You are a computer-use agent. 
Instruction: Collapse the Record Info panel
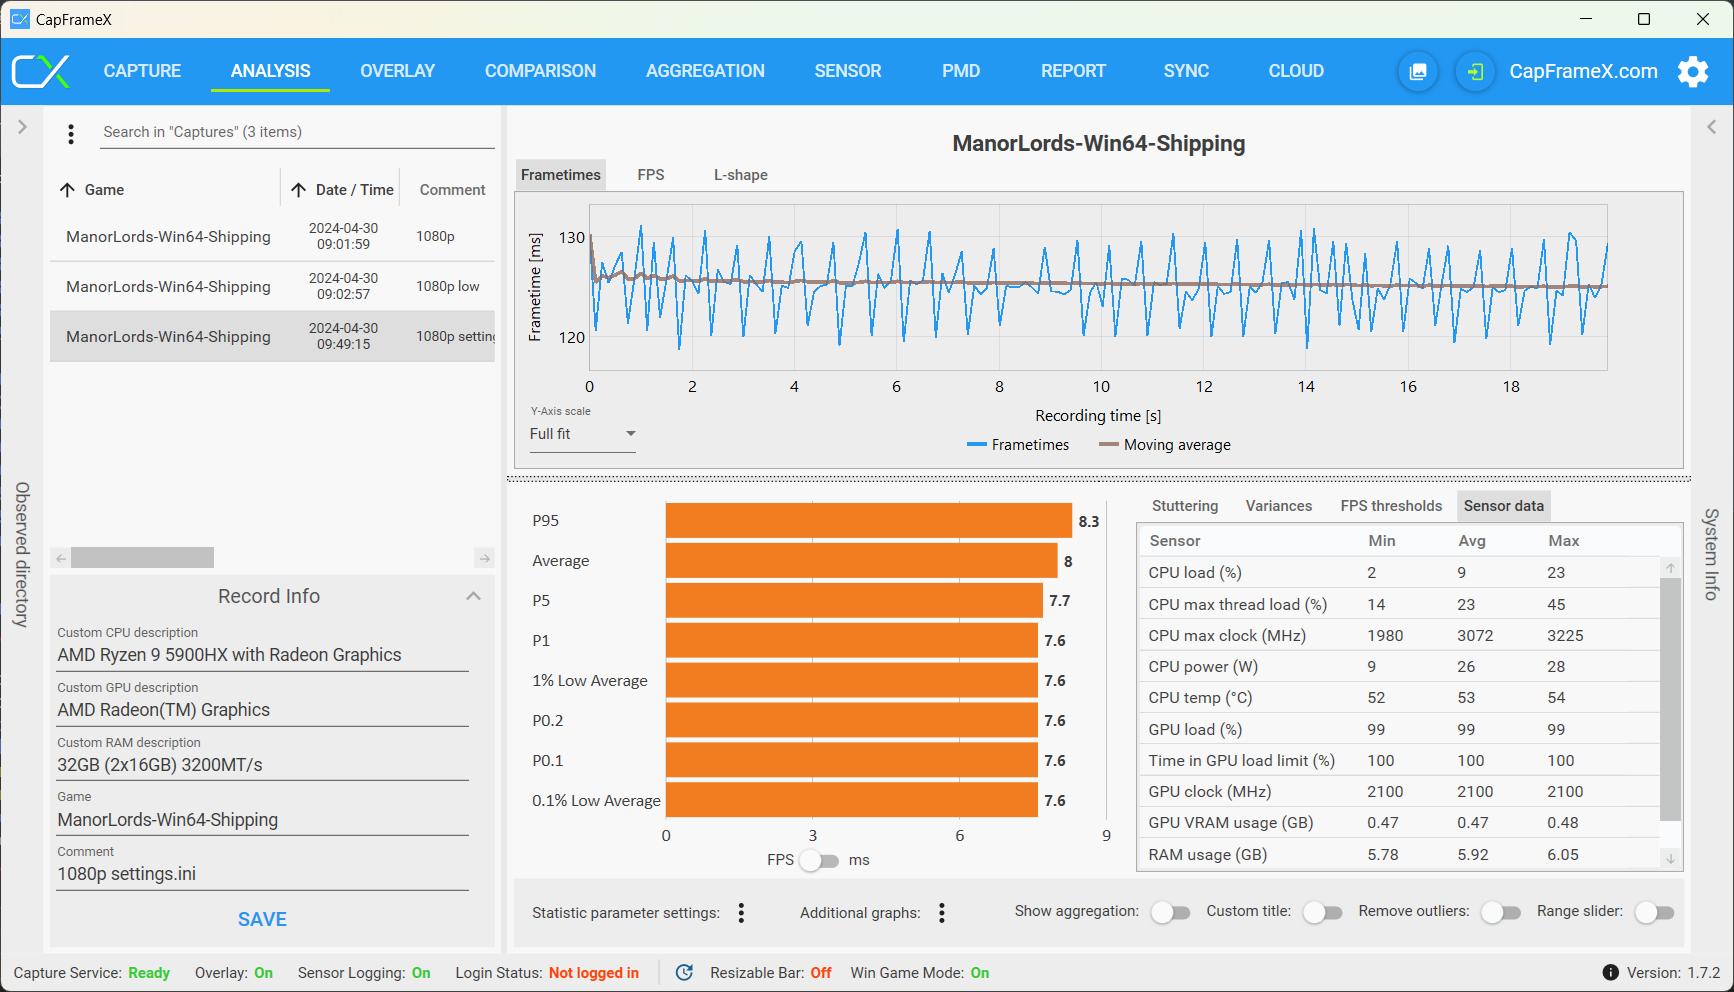pyautogui.click(x=473, y=596)
